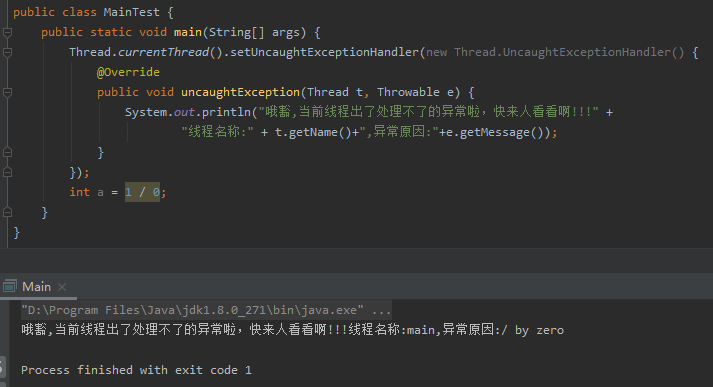
Task: Expand the folded java.exe command line
Action: [x=381, y=310]
